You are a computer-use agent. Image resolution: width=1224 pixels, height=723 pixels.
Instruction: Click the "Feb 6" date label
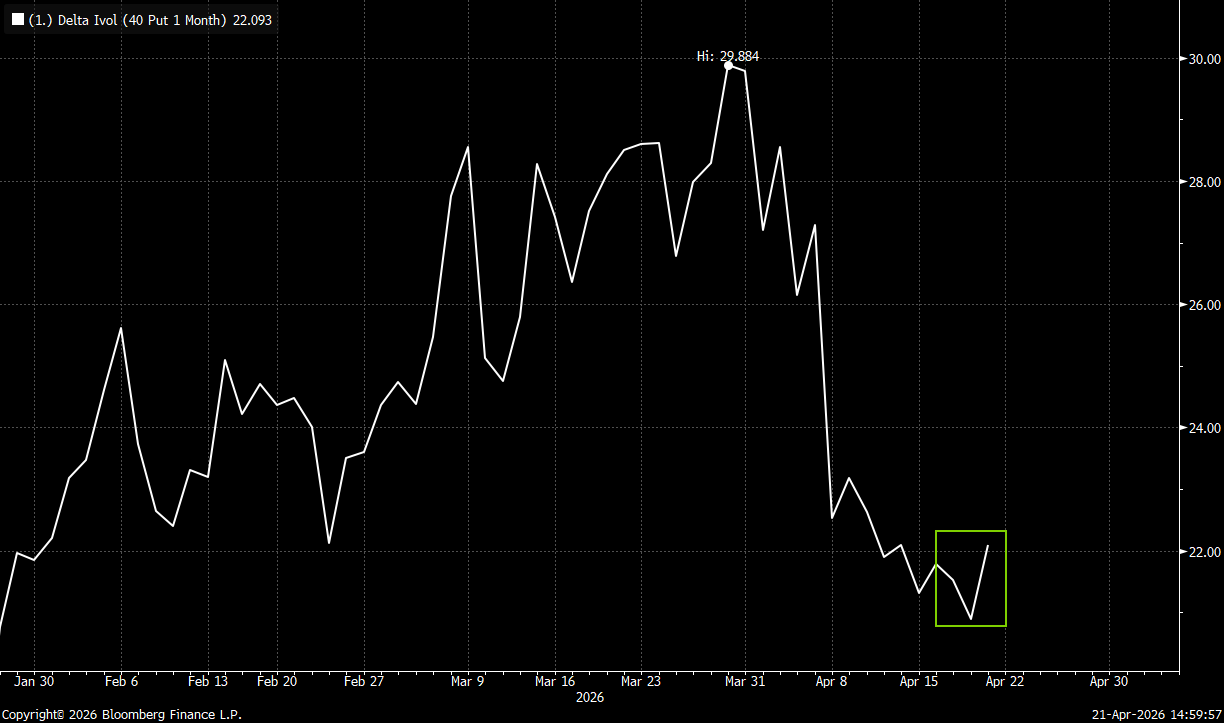tap(121, 681)
